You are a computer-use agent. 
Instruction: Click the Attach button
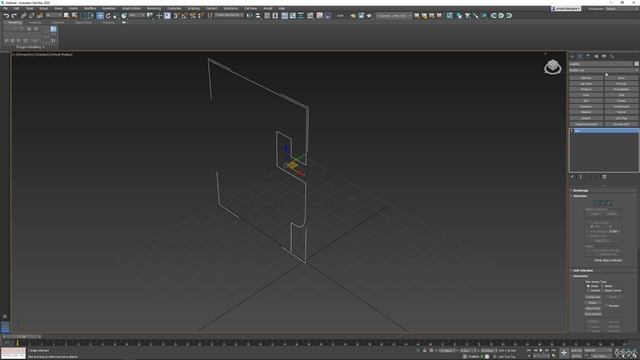pyautogui.click(x=593, y=303)
